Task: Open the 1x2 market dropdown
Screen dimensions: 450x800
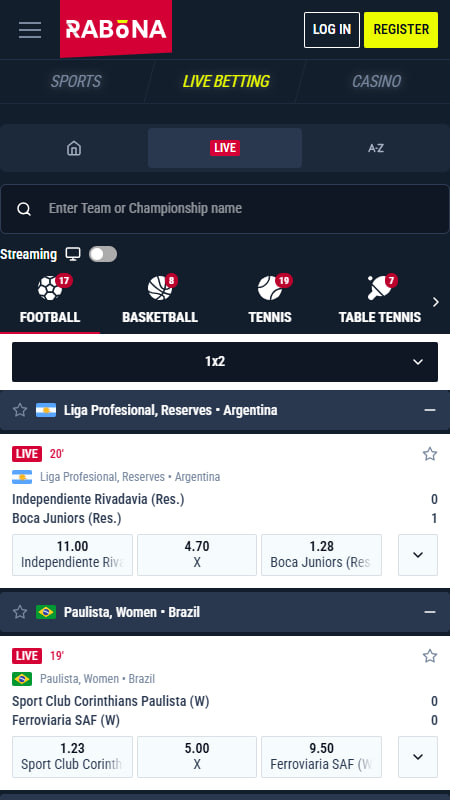Action: click(x=225, y=362)
